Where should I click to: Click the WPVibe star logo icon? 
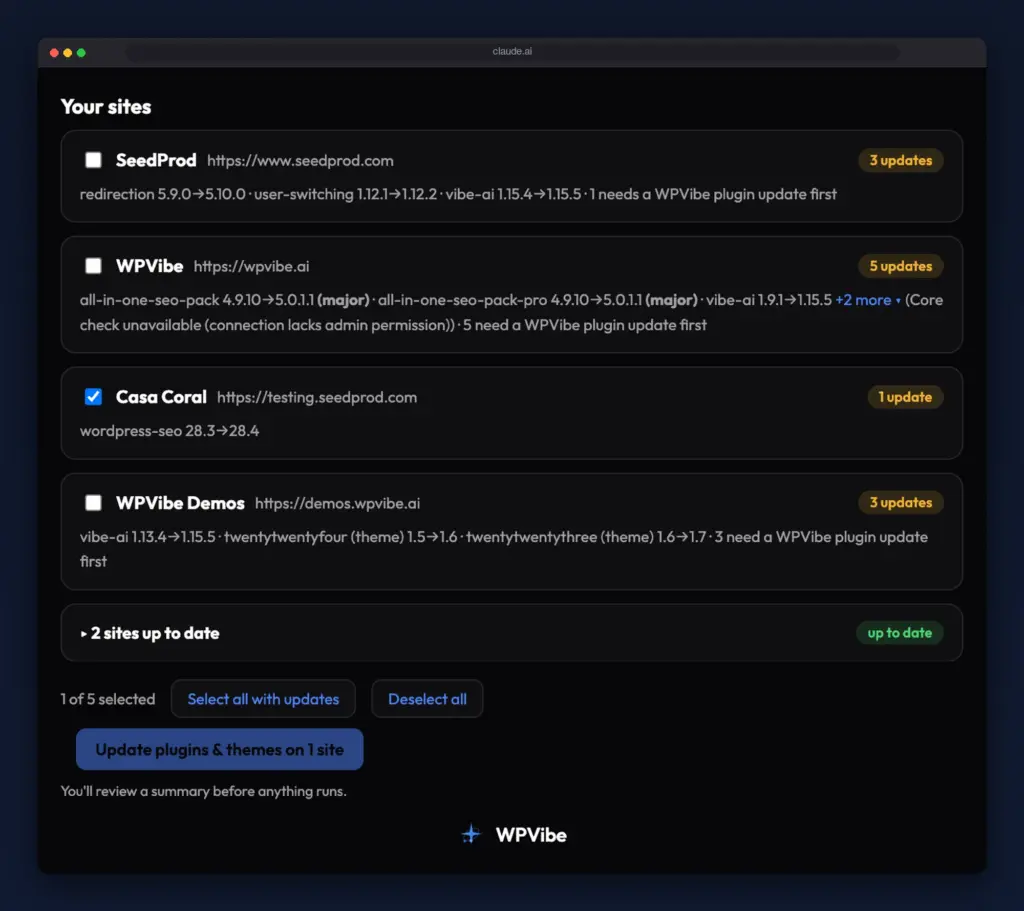tap(471, 834)
